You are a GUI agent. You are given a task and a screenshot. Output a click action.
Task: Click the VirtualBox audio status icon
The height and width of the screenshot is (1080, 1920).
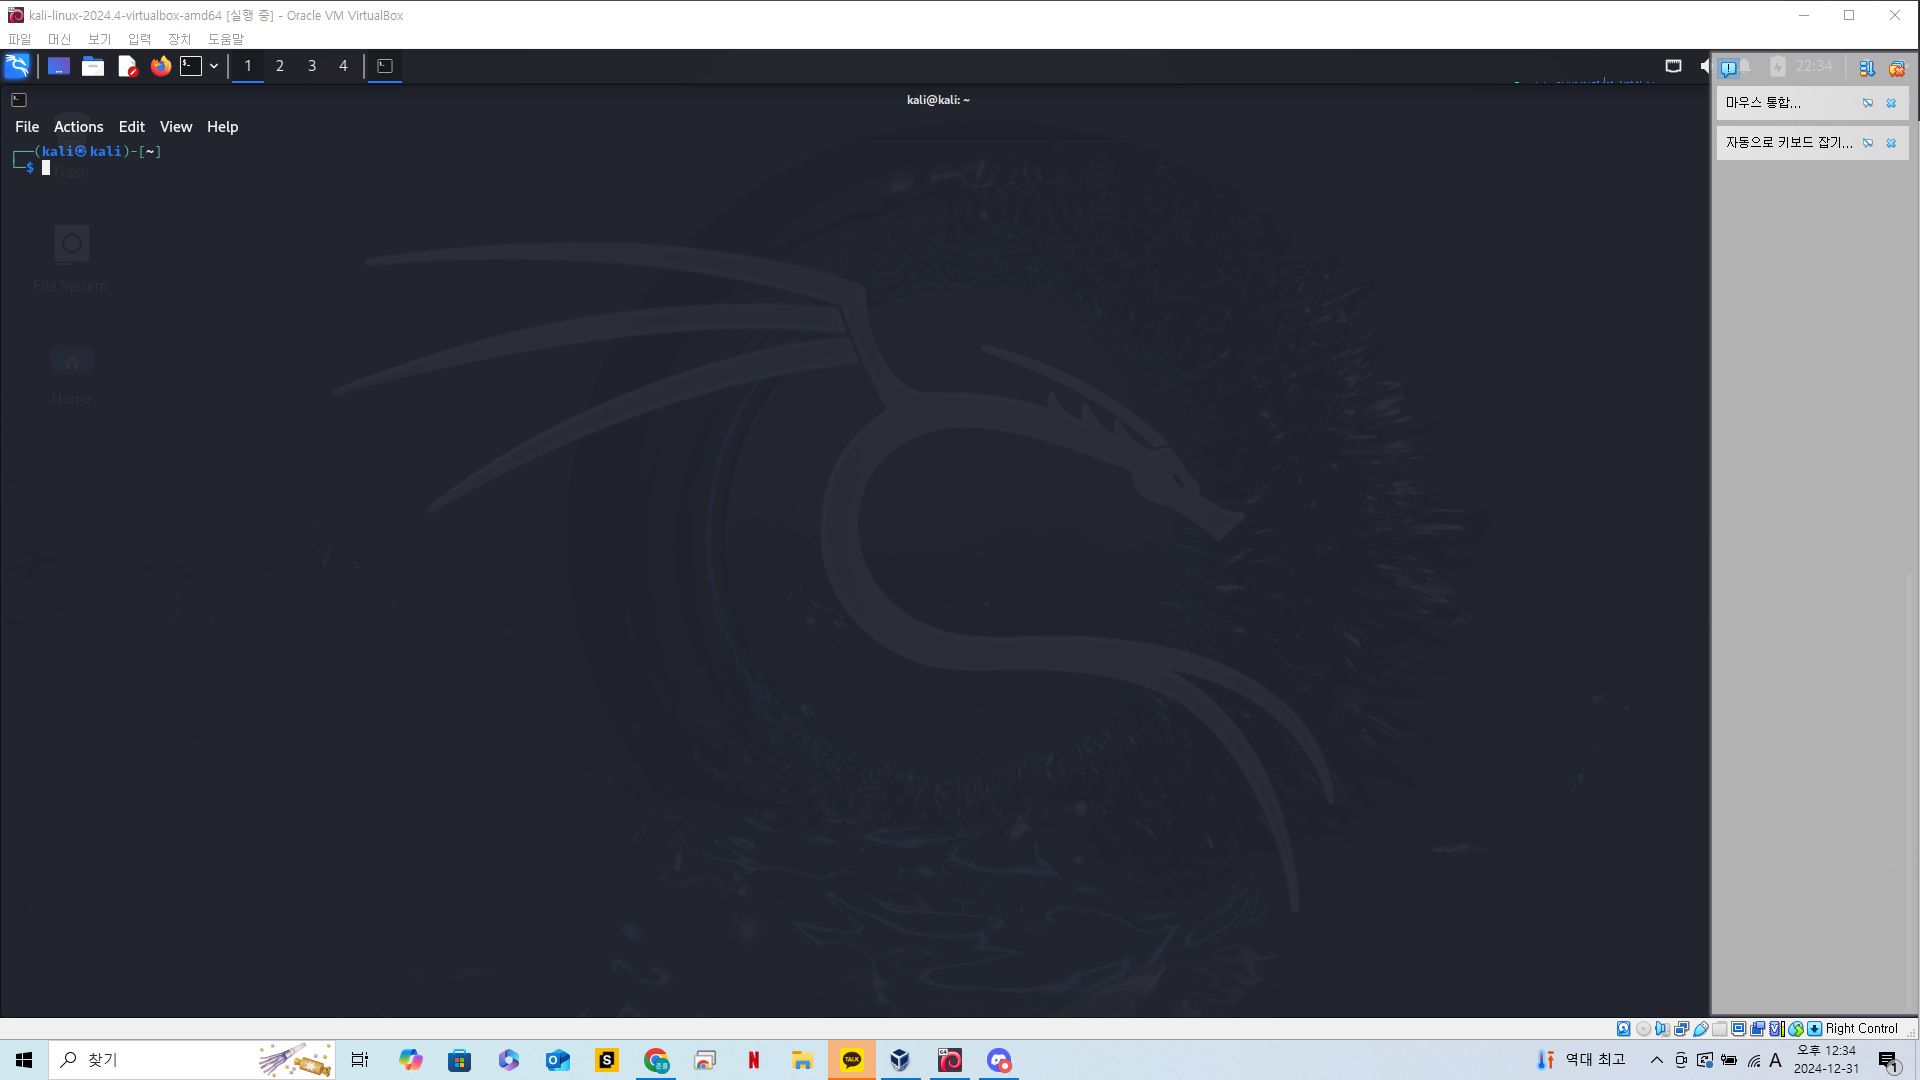coord(1662,1029)
